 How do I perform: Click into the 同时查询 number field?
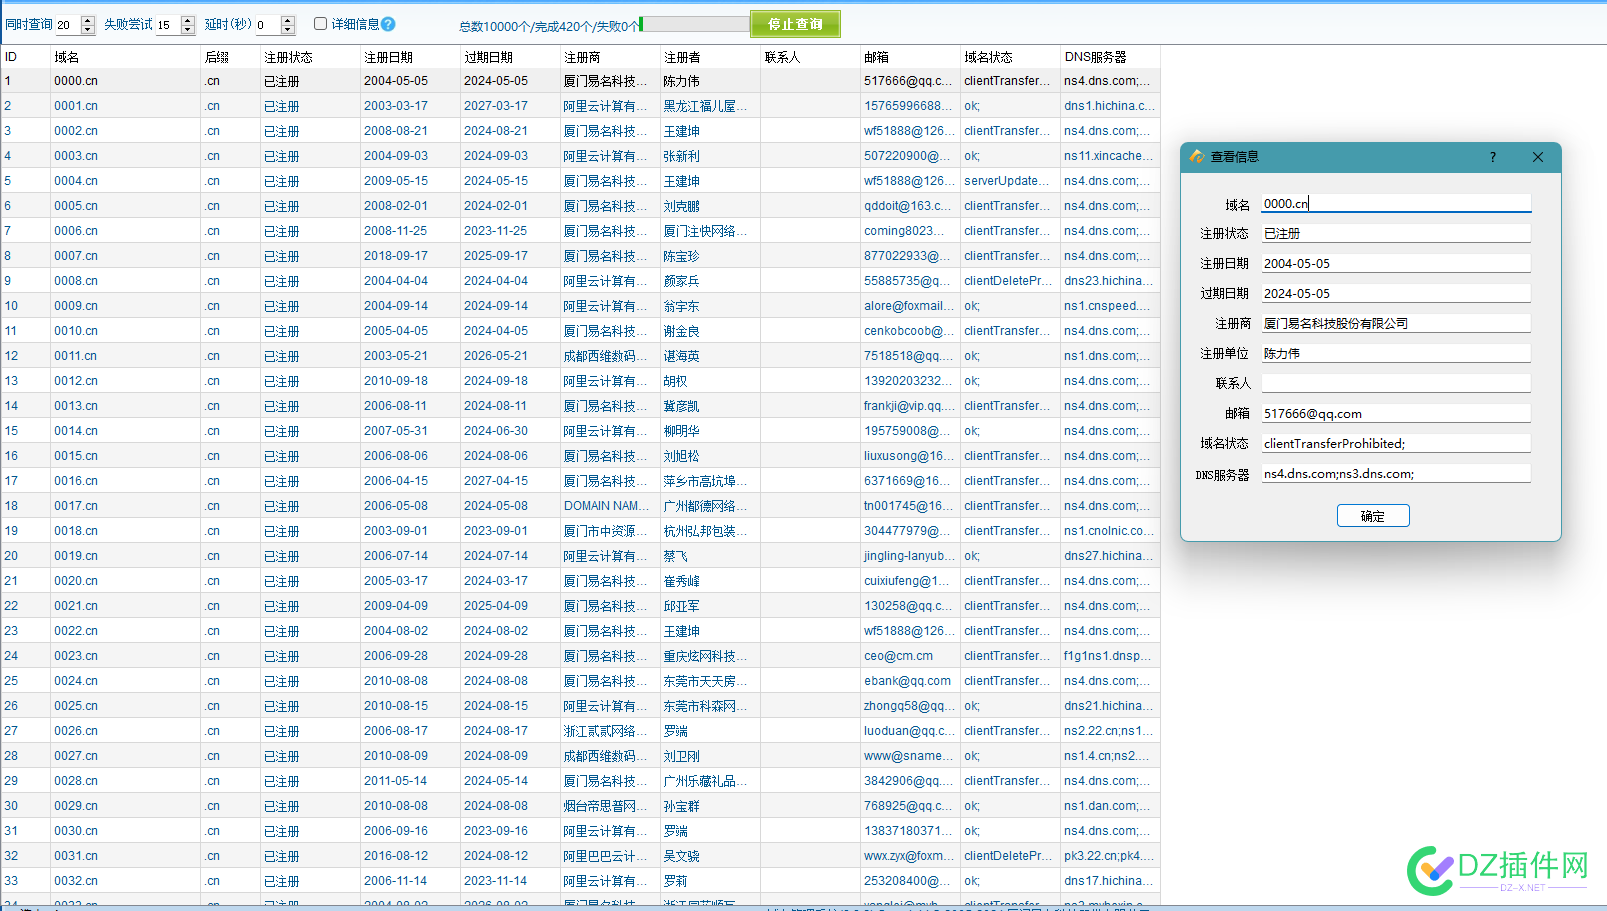coord(68,25)
